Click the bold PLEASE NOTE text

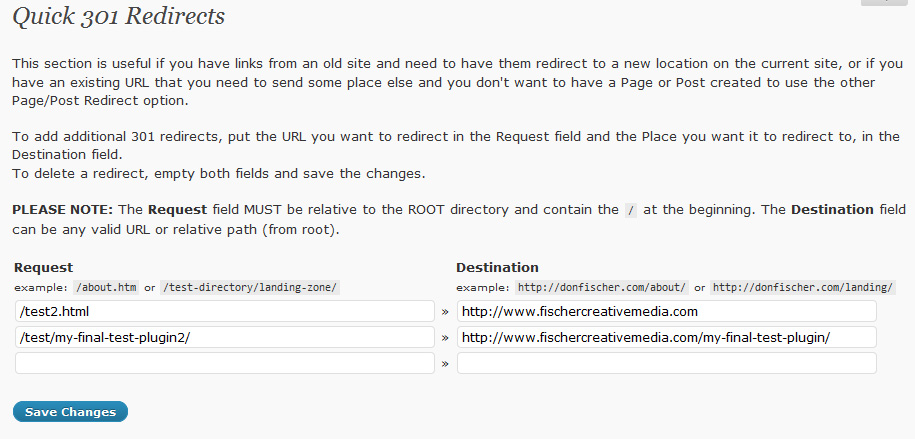tap(62, 210)
